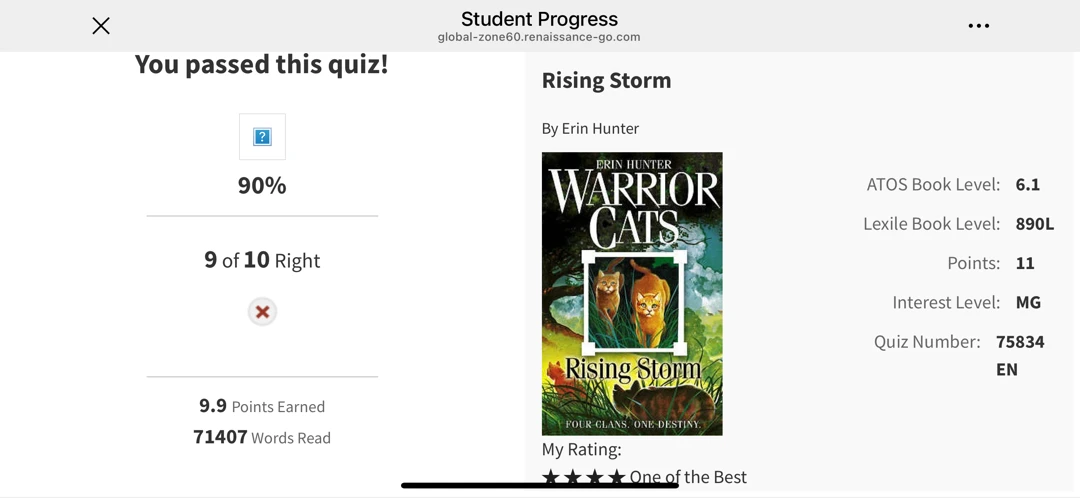
Task: Click the ATOS Book Level value 6.1
Action: click(1027, 185)
